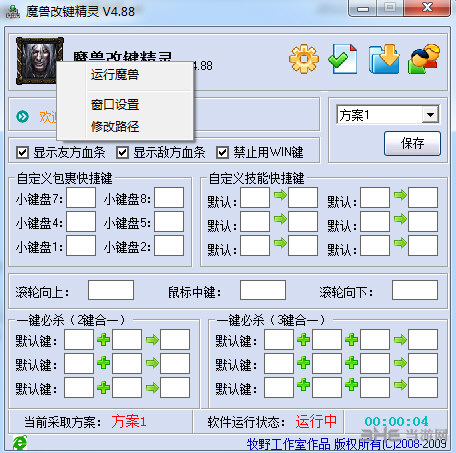456x453 pixels.
Task: Open the 方案1 scheme dropdown
Action: click(430, 115)
